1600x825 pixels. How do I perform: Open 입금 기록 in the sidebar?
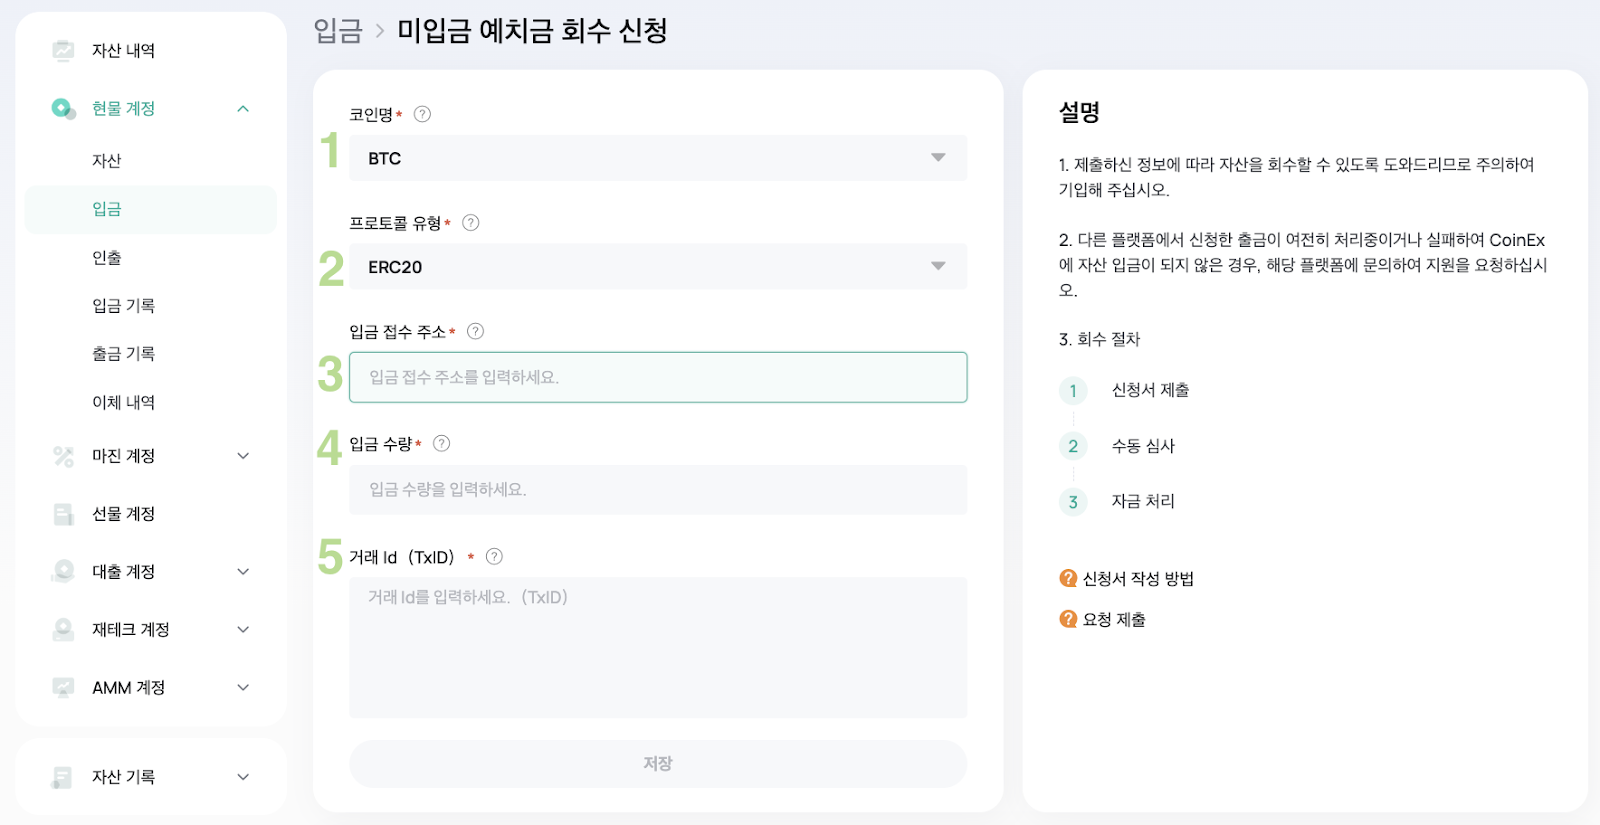click(x=123, y=306)
